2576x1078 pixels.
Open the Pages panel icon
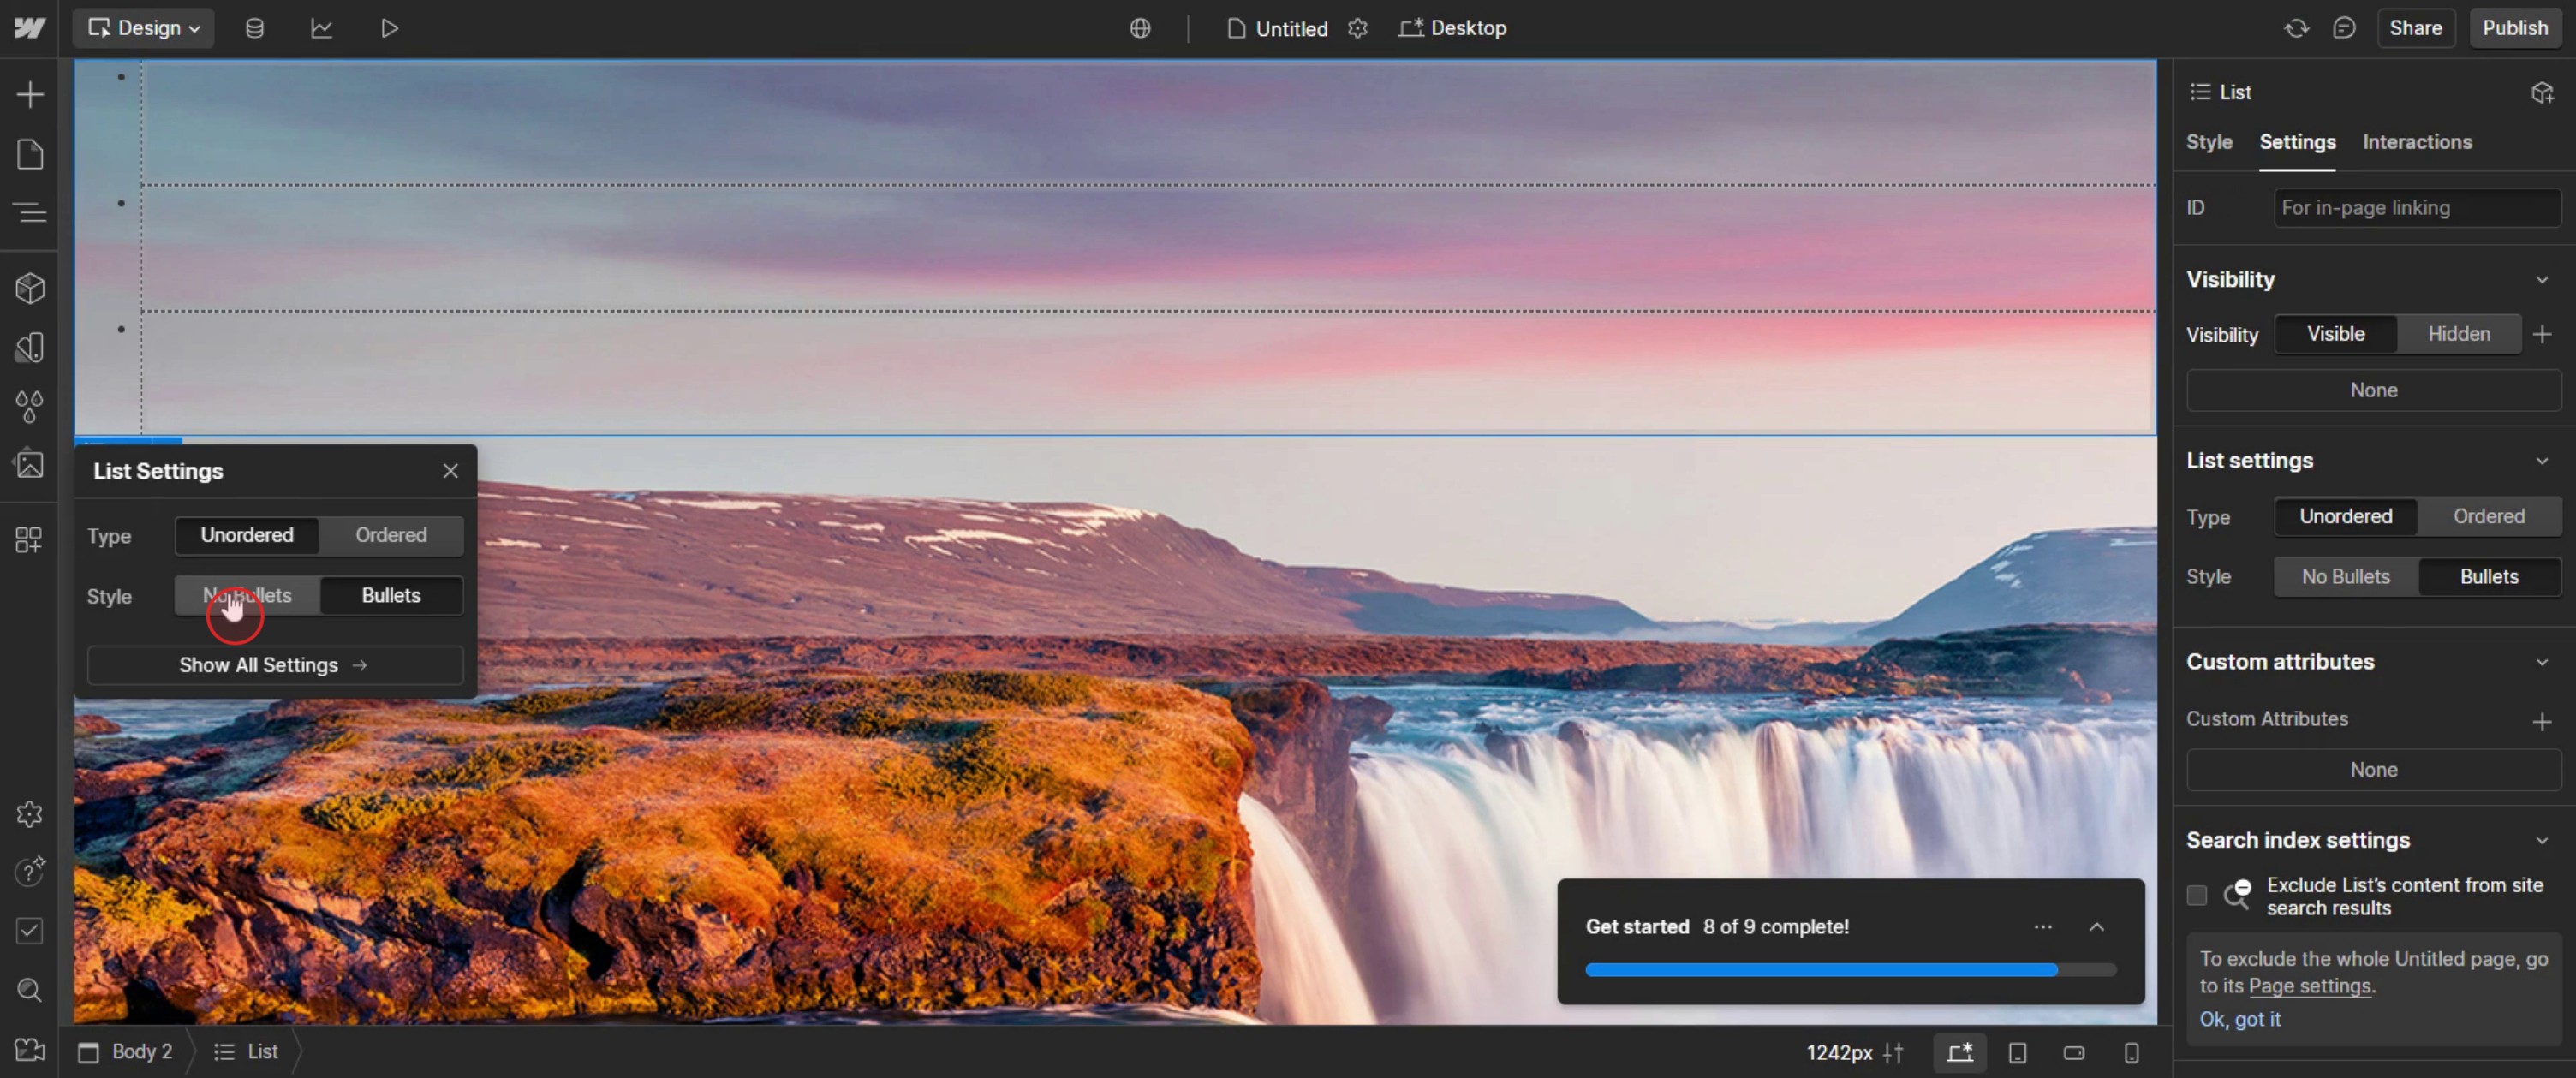(30, 154)
